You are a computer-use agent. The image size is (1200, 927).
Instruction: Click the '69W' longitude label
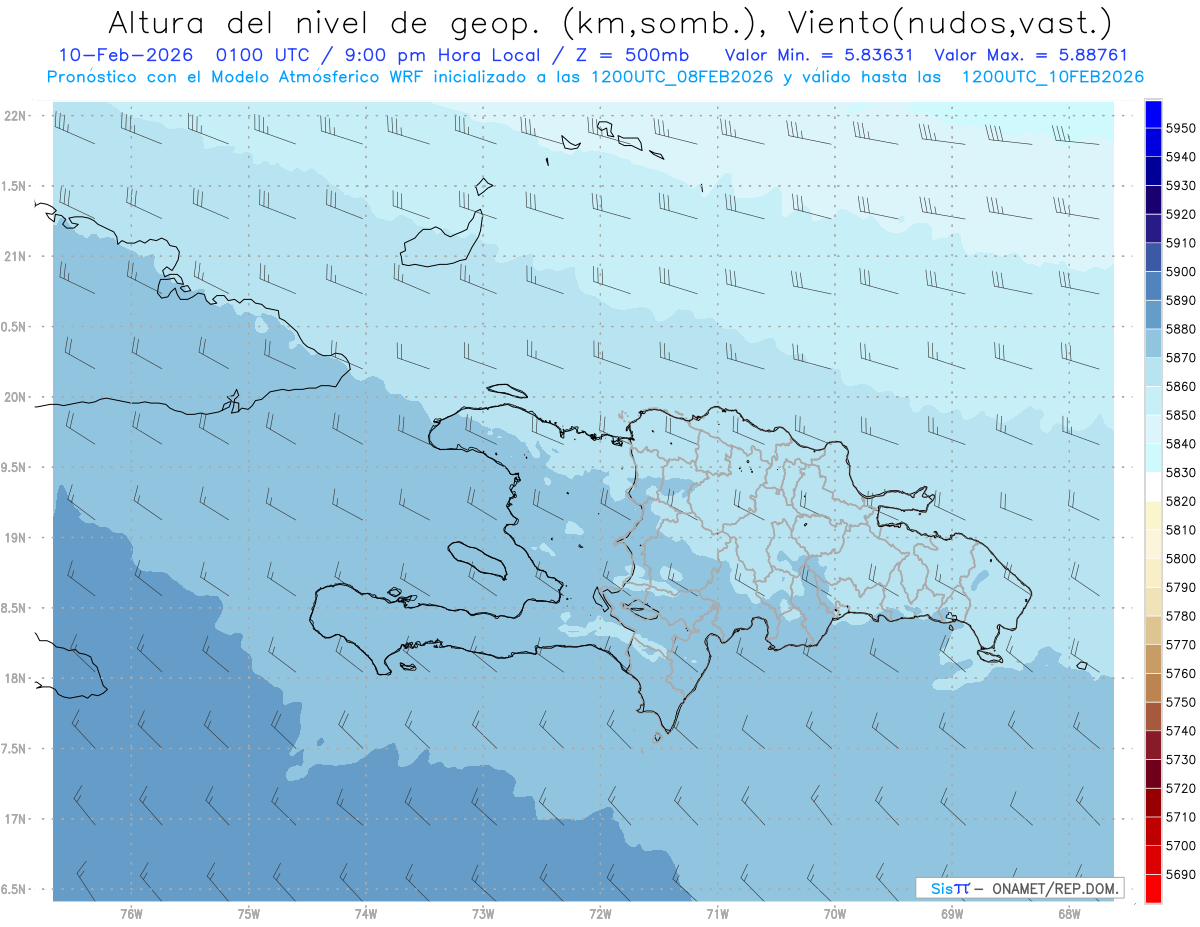coord(952,913)
